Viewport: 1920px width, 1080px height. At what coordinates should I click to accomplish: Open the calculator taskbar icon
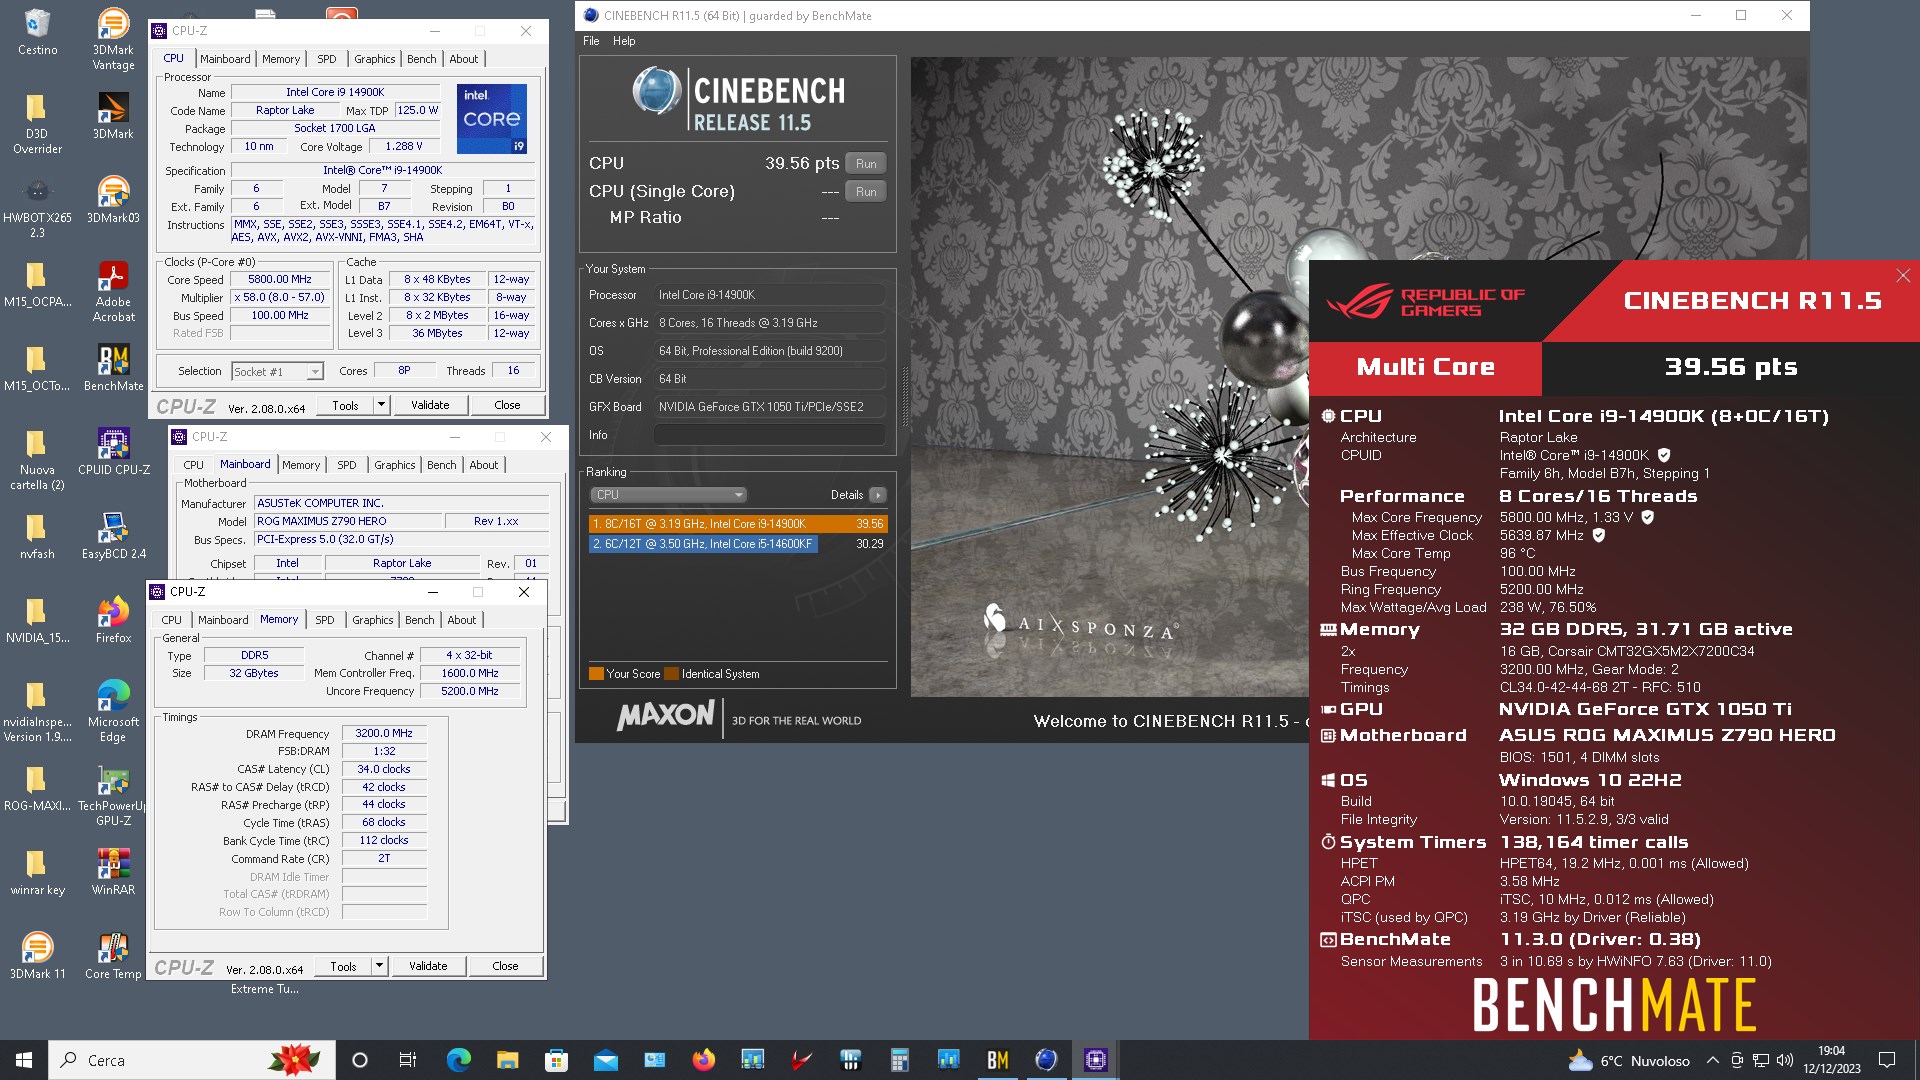pyautogui.click(x=899, y=1060)
